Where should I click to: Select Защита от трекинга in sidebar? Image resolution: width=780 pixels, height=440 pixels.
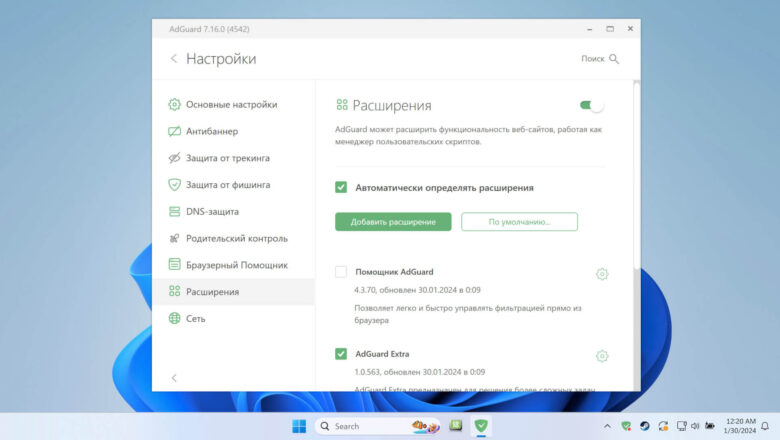[x=233, y=158]
